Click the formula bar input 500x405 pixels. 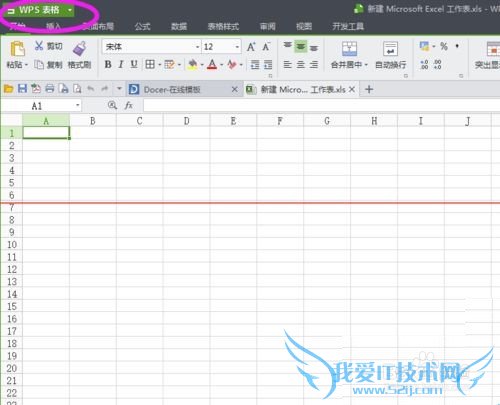[x=321, y=106]
